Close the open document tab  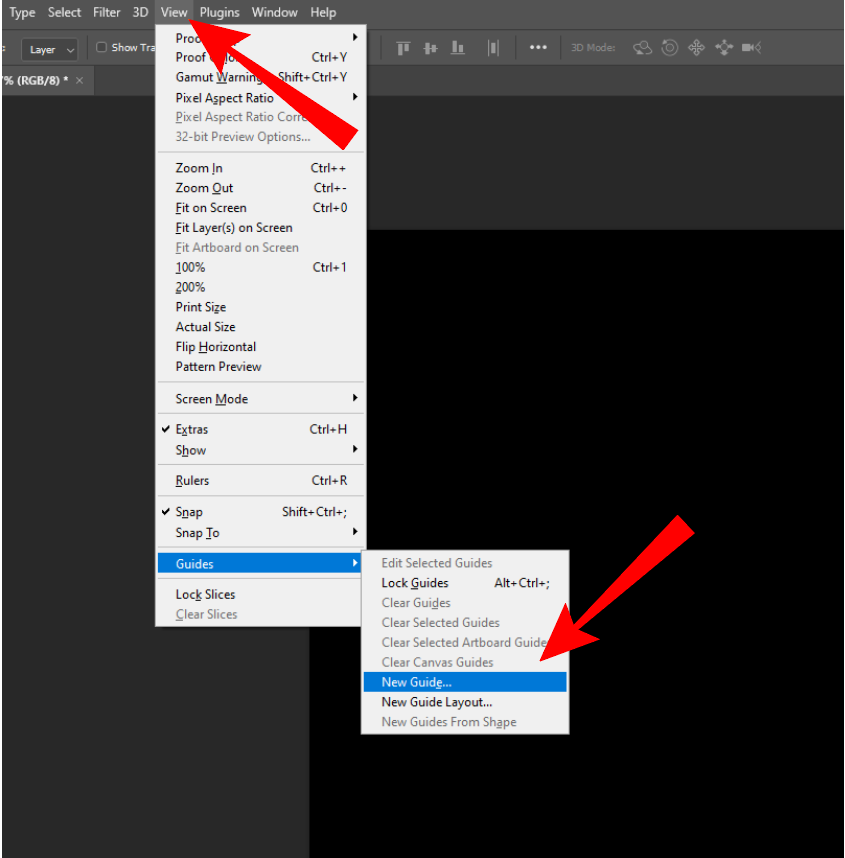click(80, 80)
